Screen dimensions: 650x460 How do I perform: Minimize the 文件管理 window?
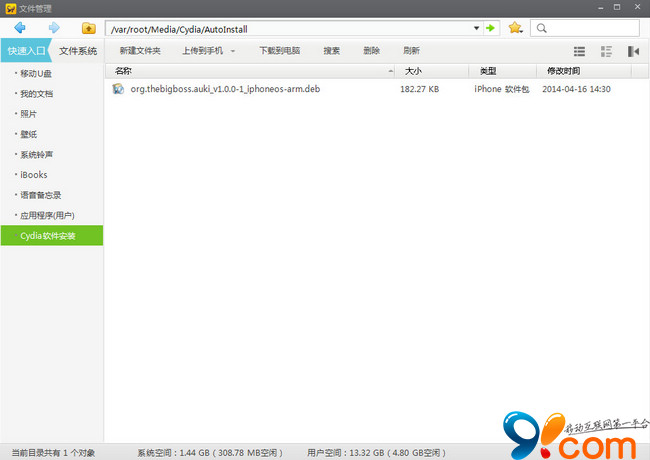point(600,7)
